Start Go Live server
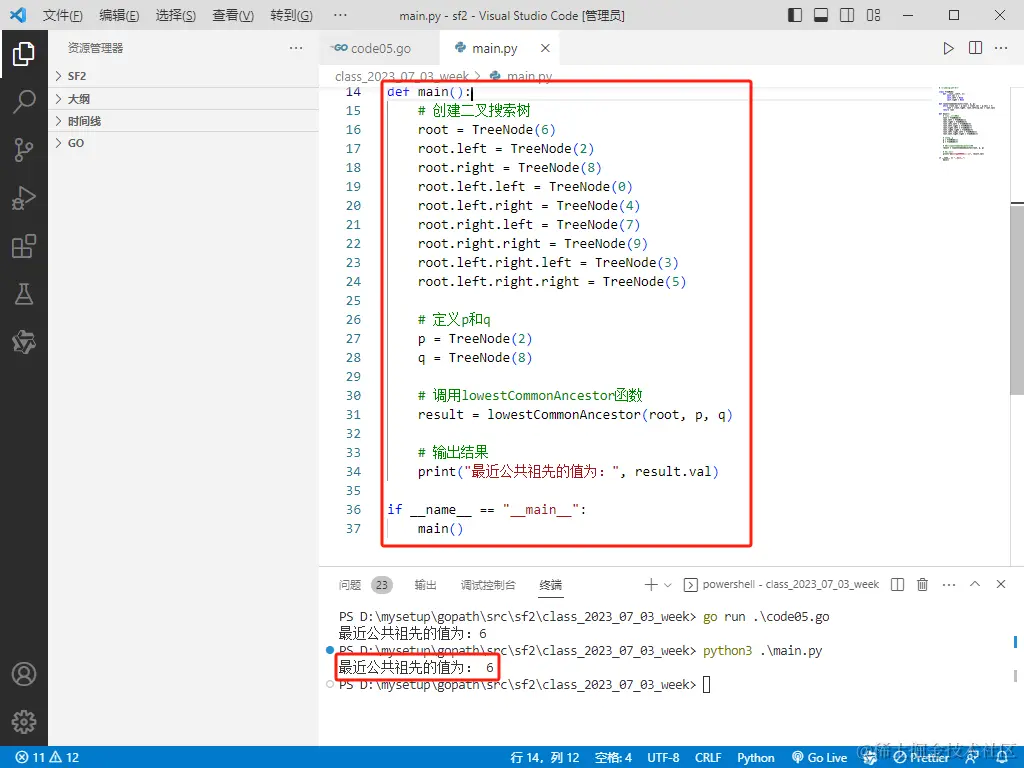The width and height of the screenshot is (1024, 768). (820, 758)
